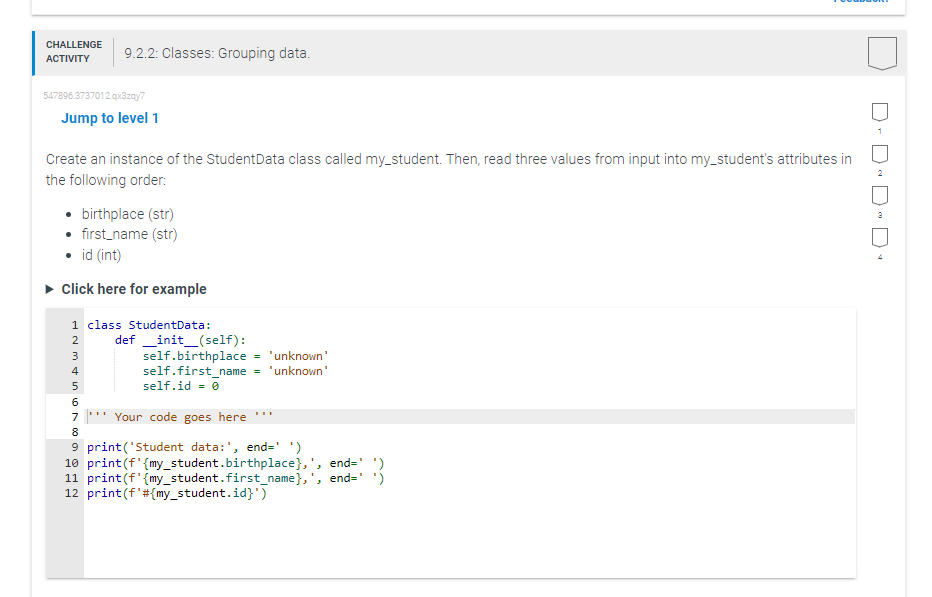Click the Feedback link at top right
Screen dimensions: 932x597
tap(861, 2)
